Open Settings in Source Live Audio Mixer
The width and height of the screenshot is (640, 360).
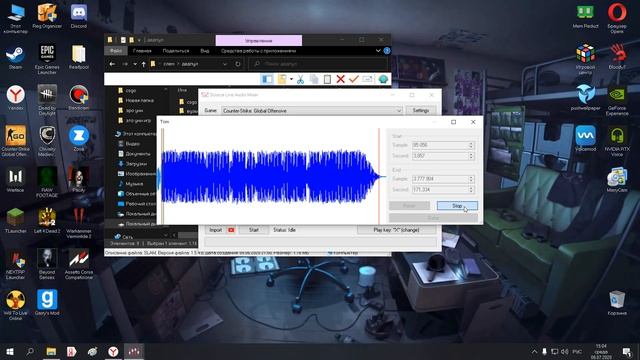(x=420, y=111)
